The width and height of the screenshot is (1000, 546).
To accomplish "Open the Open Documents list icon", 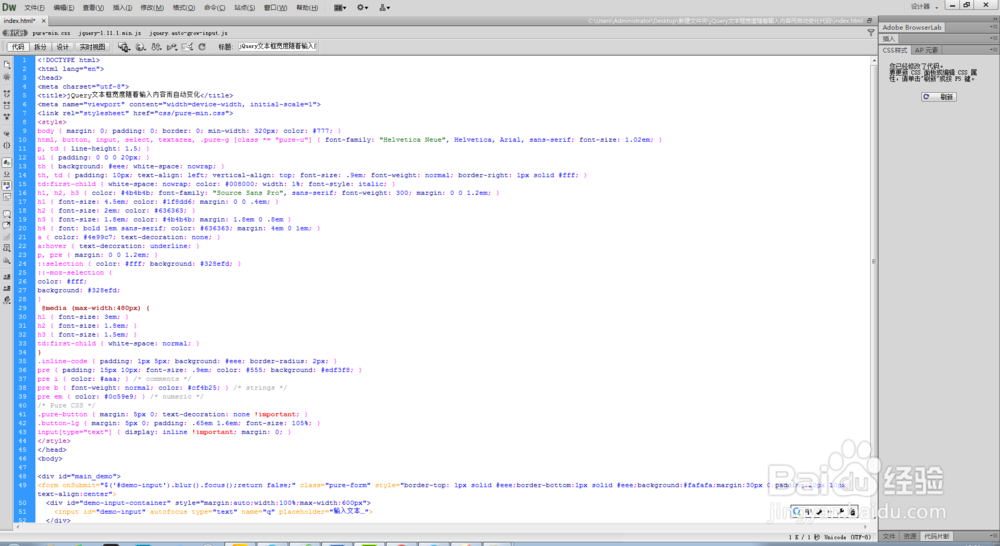I will point(7,64).
